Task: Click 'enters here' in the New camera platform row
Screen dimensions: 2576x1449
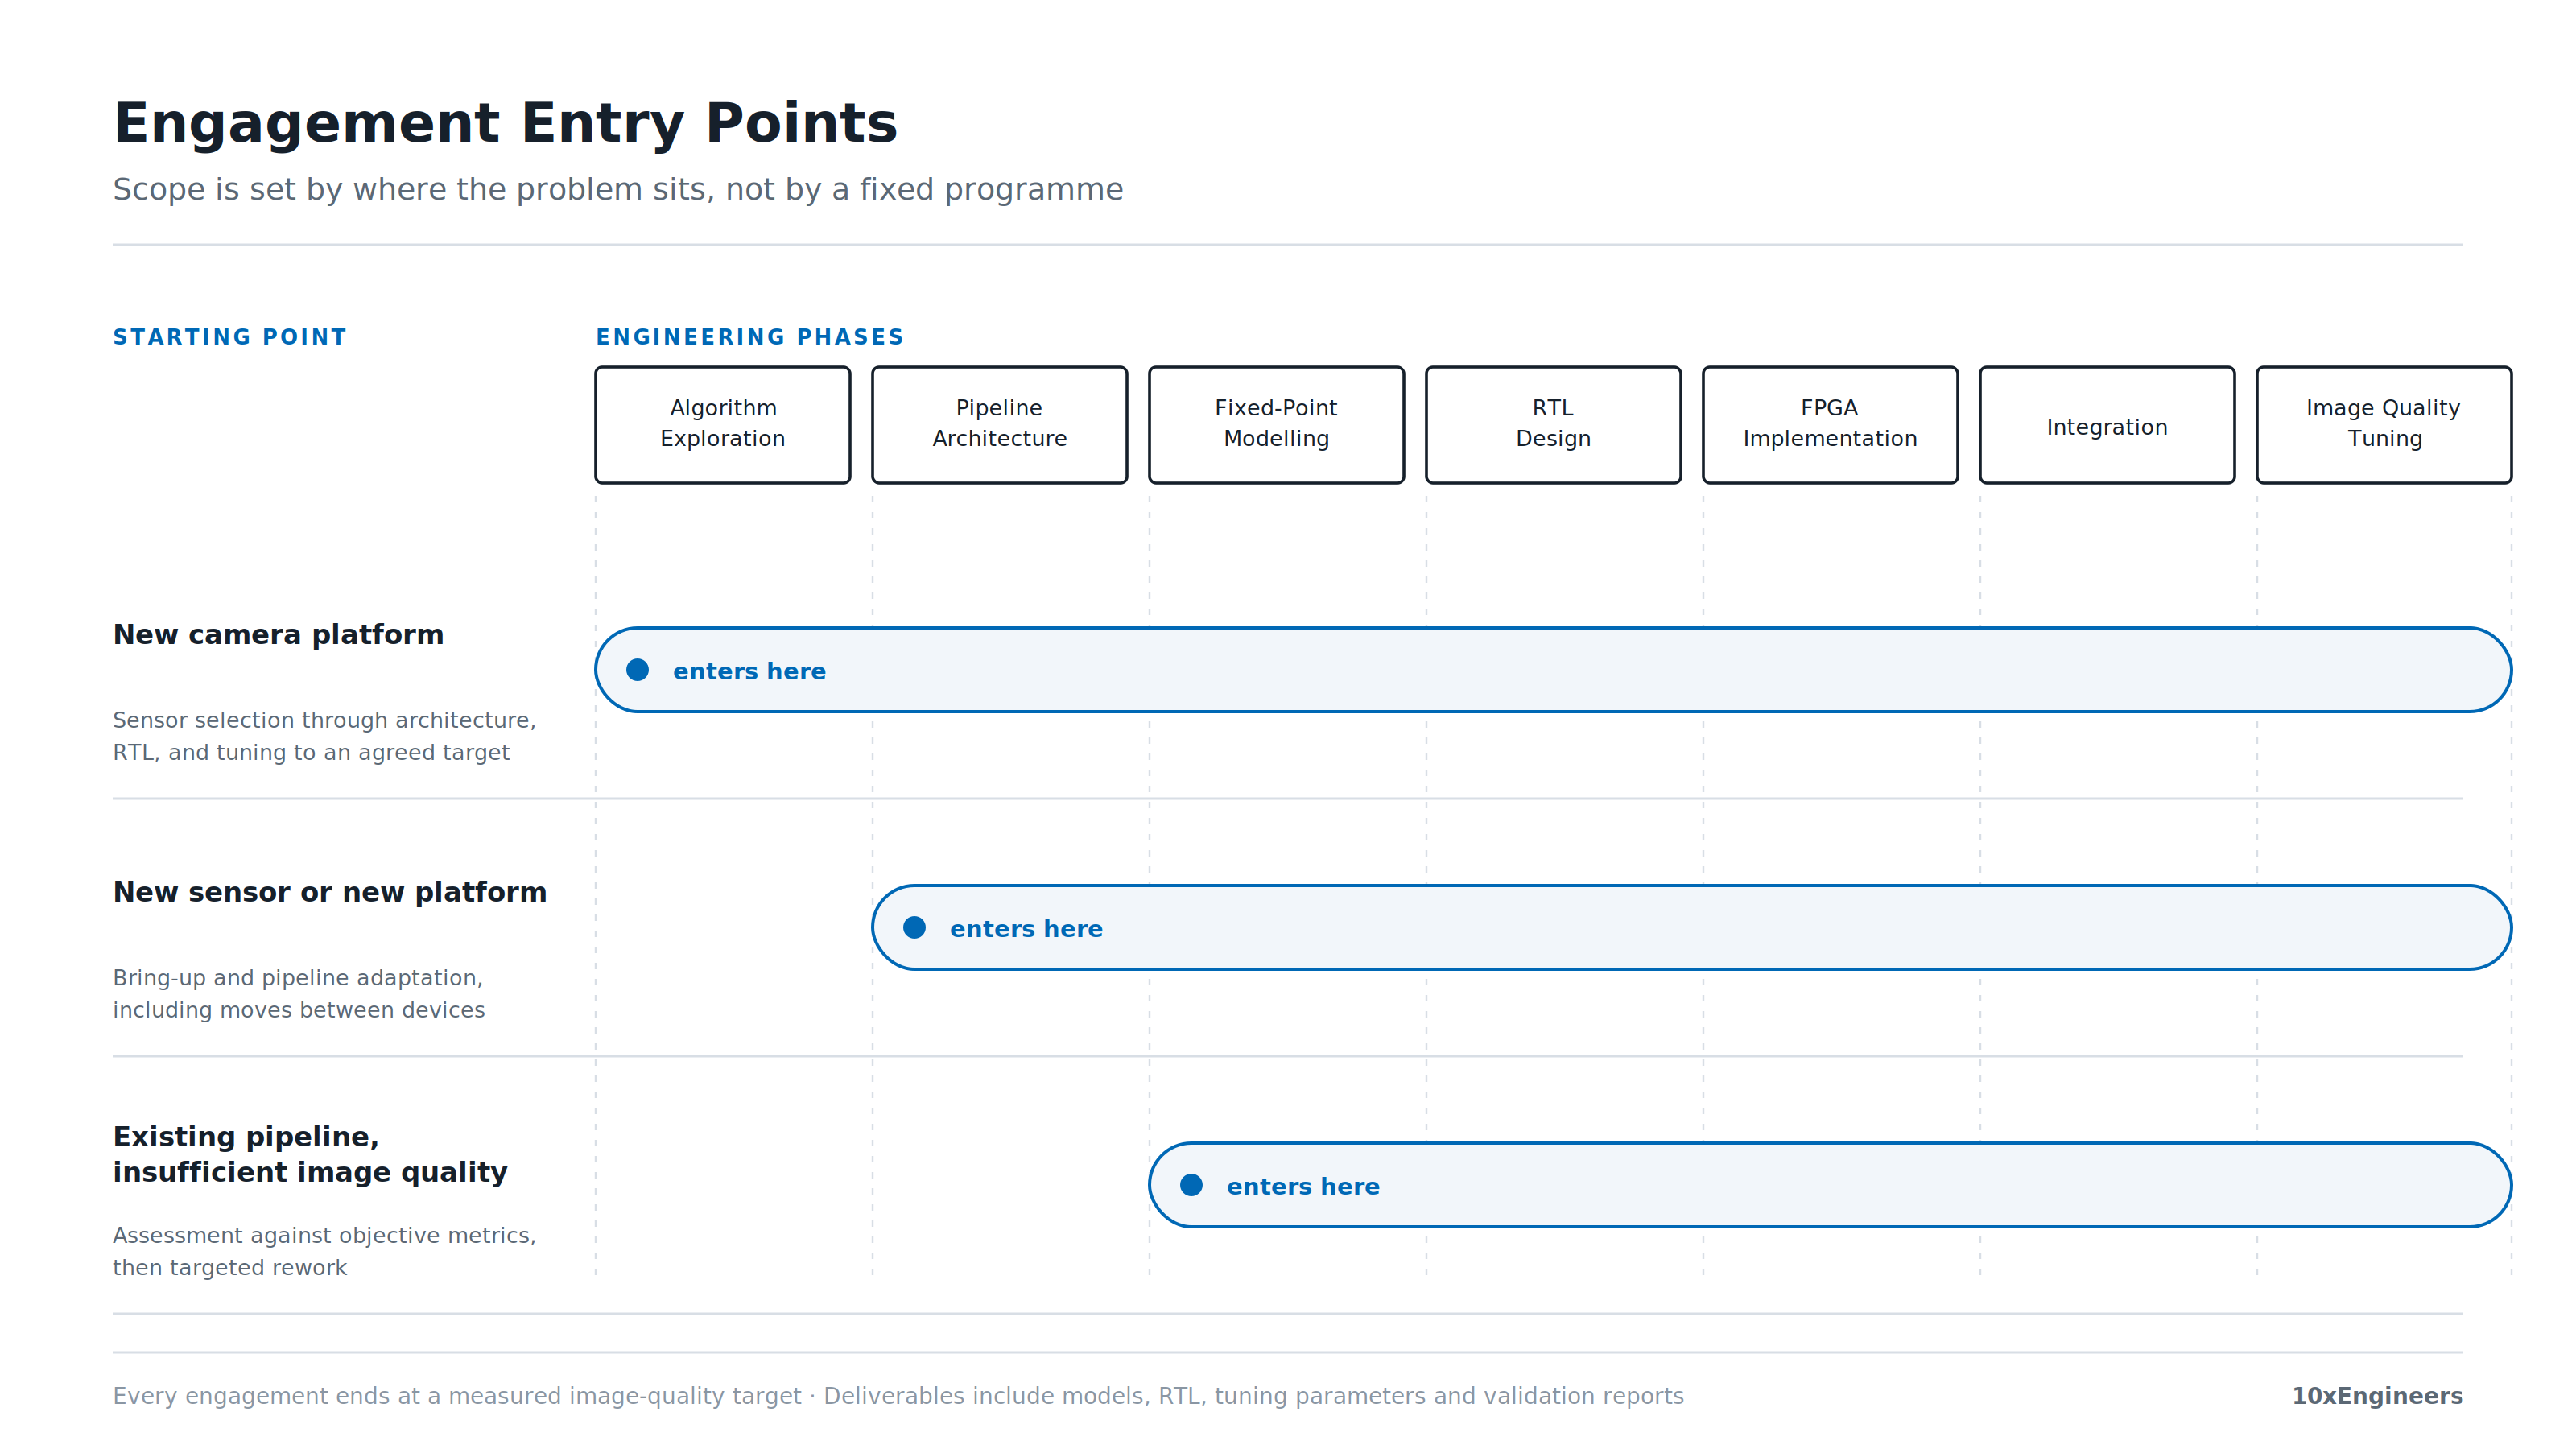Action: point(749,671)
